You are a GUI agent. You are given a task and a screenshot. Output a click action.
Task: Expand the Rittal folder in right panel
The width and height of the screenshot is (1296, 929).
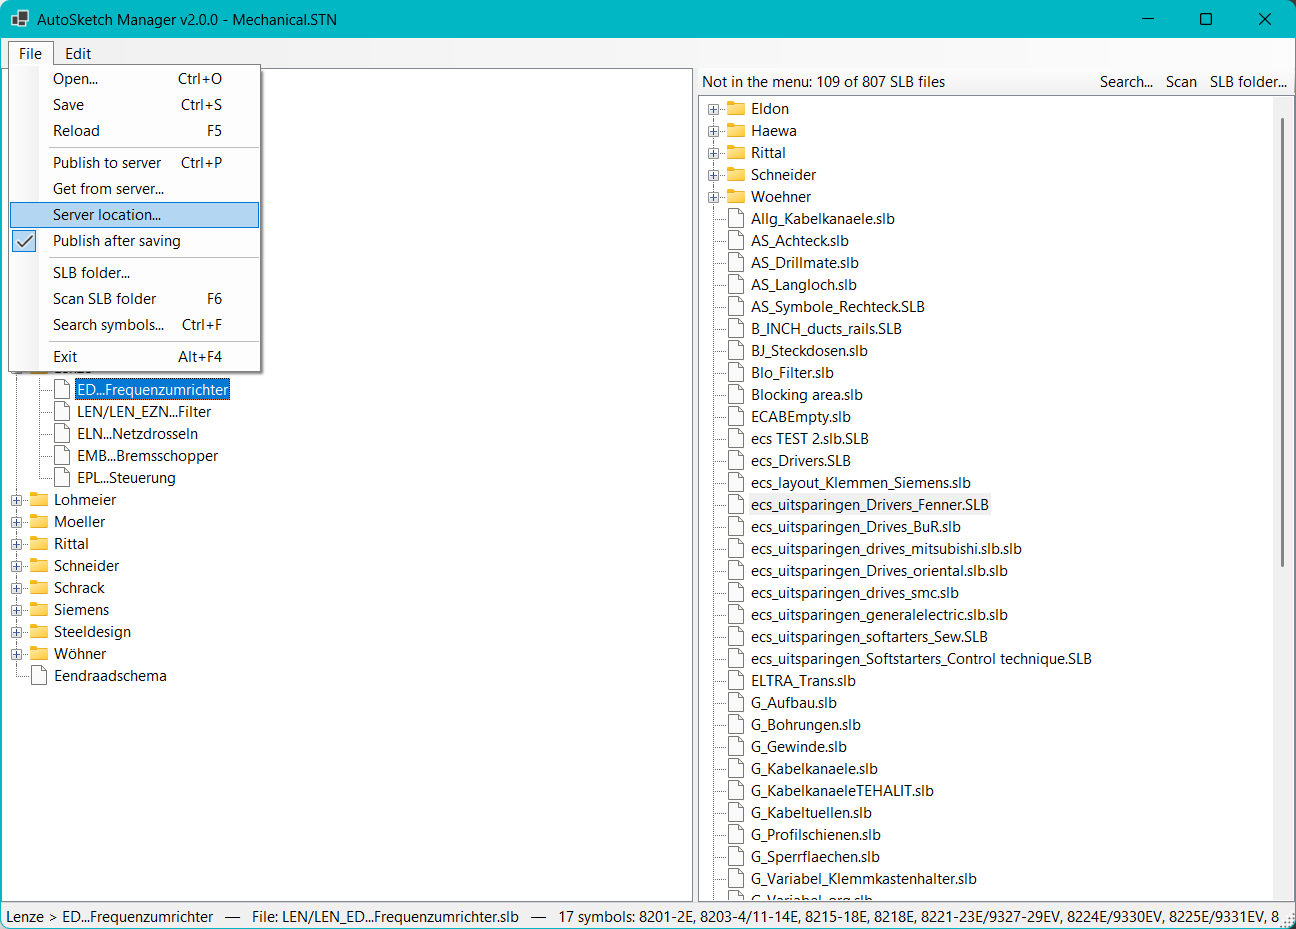click(x=714, y=153)
